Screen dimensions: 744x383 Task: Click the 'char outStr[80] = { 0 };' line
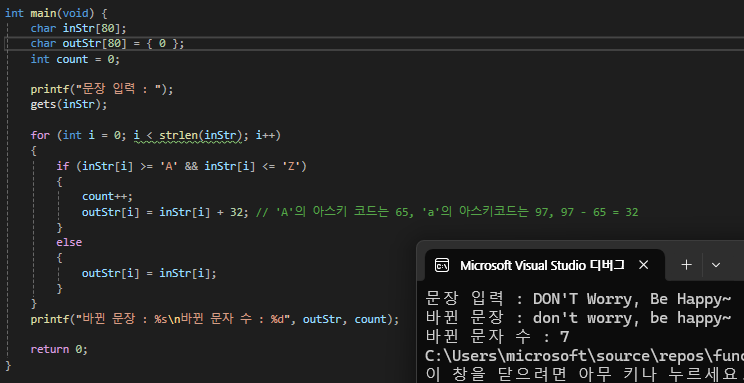click(107, 44)
